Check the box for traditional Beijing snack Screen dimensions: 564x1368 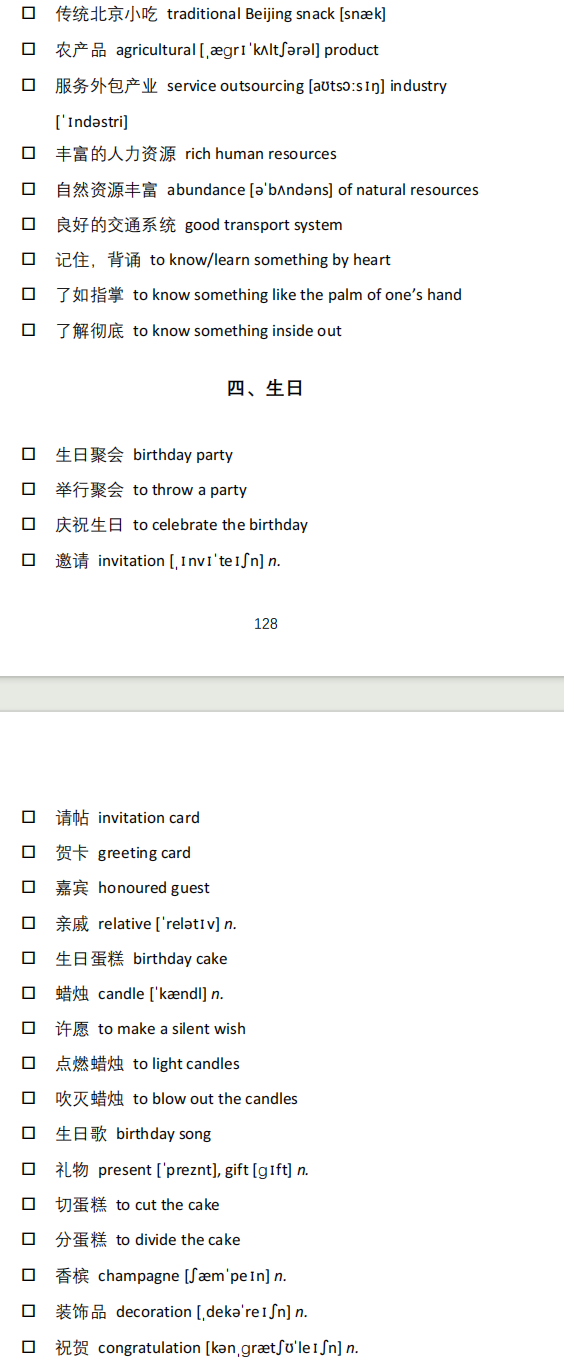pyautogui.click(x=29, y=14)
